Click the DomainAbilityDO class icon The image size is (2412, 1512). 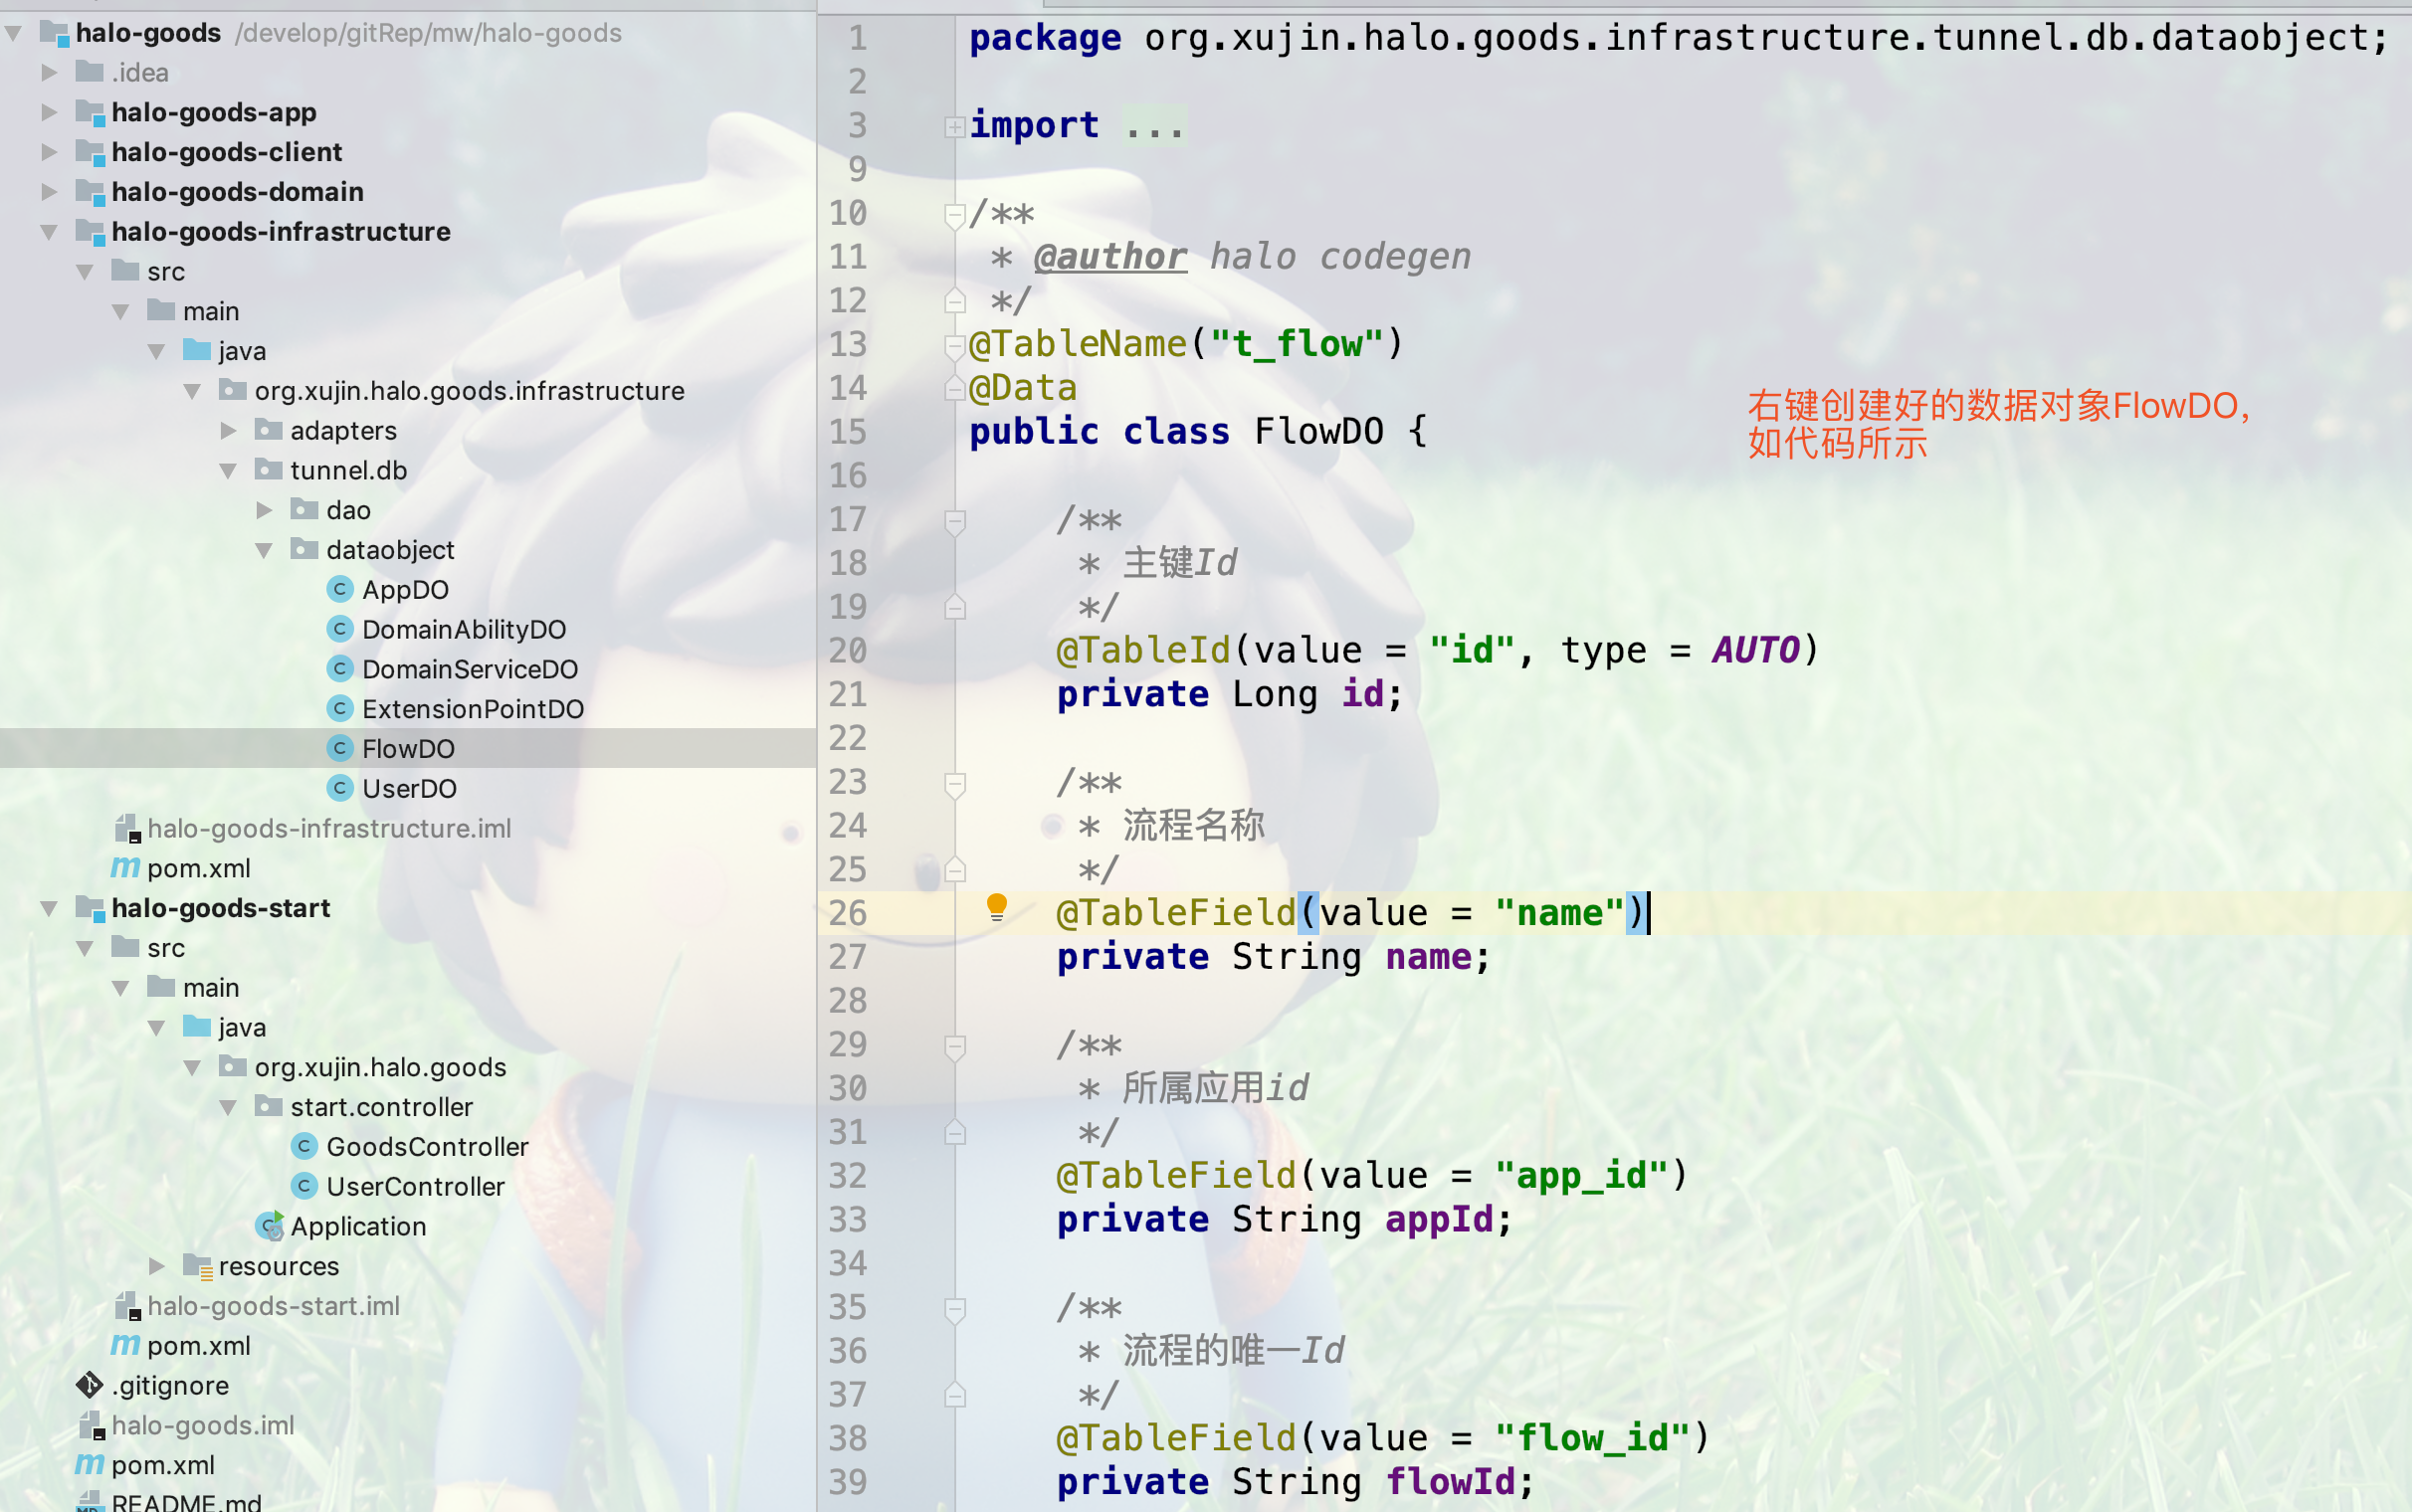340,629
